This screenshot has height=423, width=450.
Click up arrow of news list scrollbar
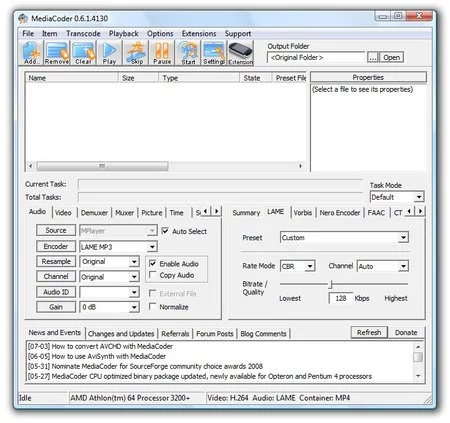click(418, 347)
